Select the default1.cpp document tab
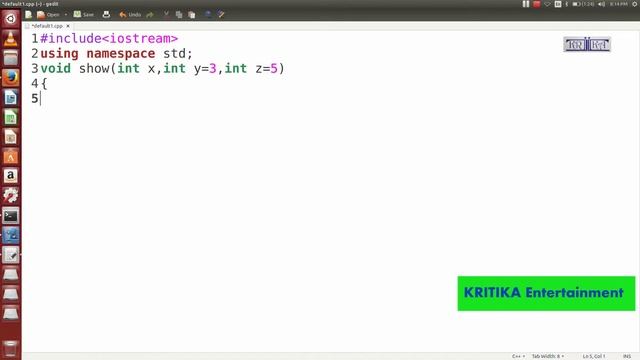The width and height of the screenshot is (640, 360). pos(47,26)
